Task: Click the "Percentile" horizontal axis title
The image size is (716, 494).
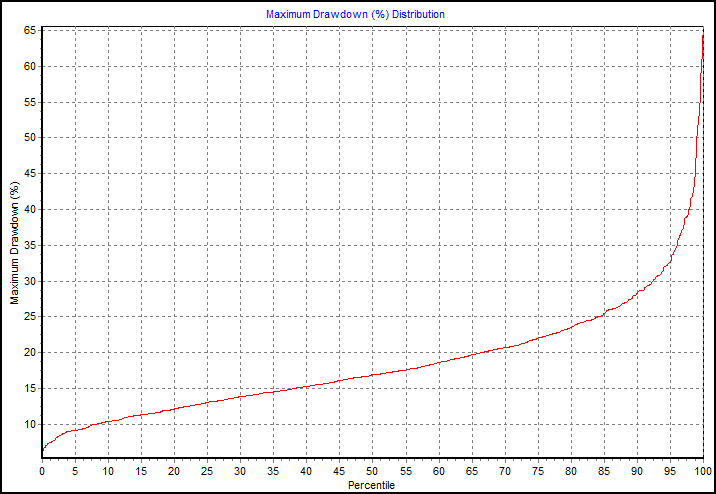Action: (x=371, y=485)
